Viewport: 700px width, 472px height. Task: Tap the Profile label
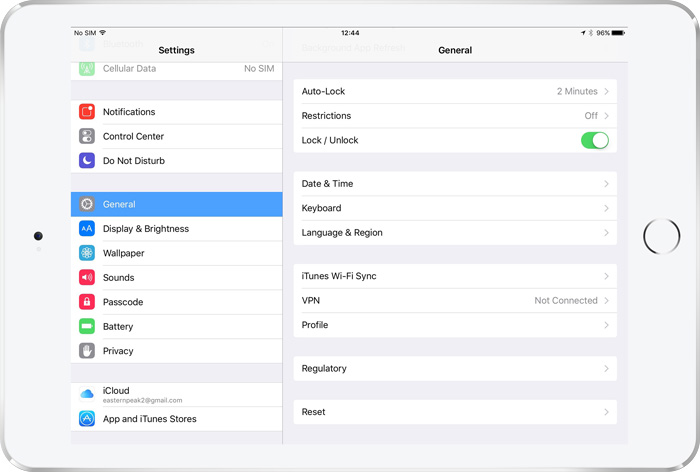315,325
